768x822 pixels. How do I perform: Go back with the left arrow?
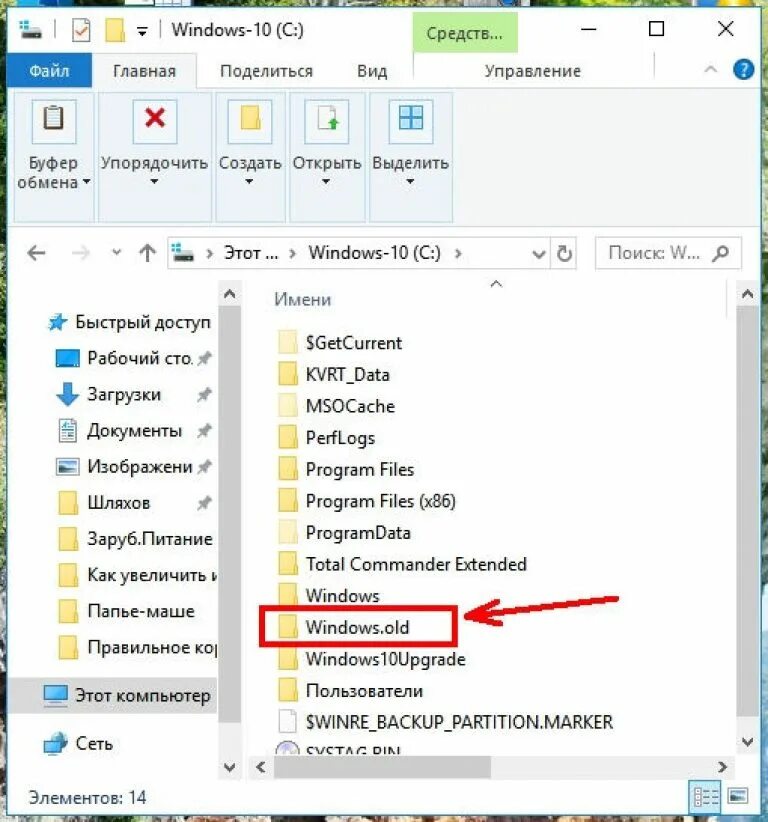tap(36, 254)
